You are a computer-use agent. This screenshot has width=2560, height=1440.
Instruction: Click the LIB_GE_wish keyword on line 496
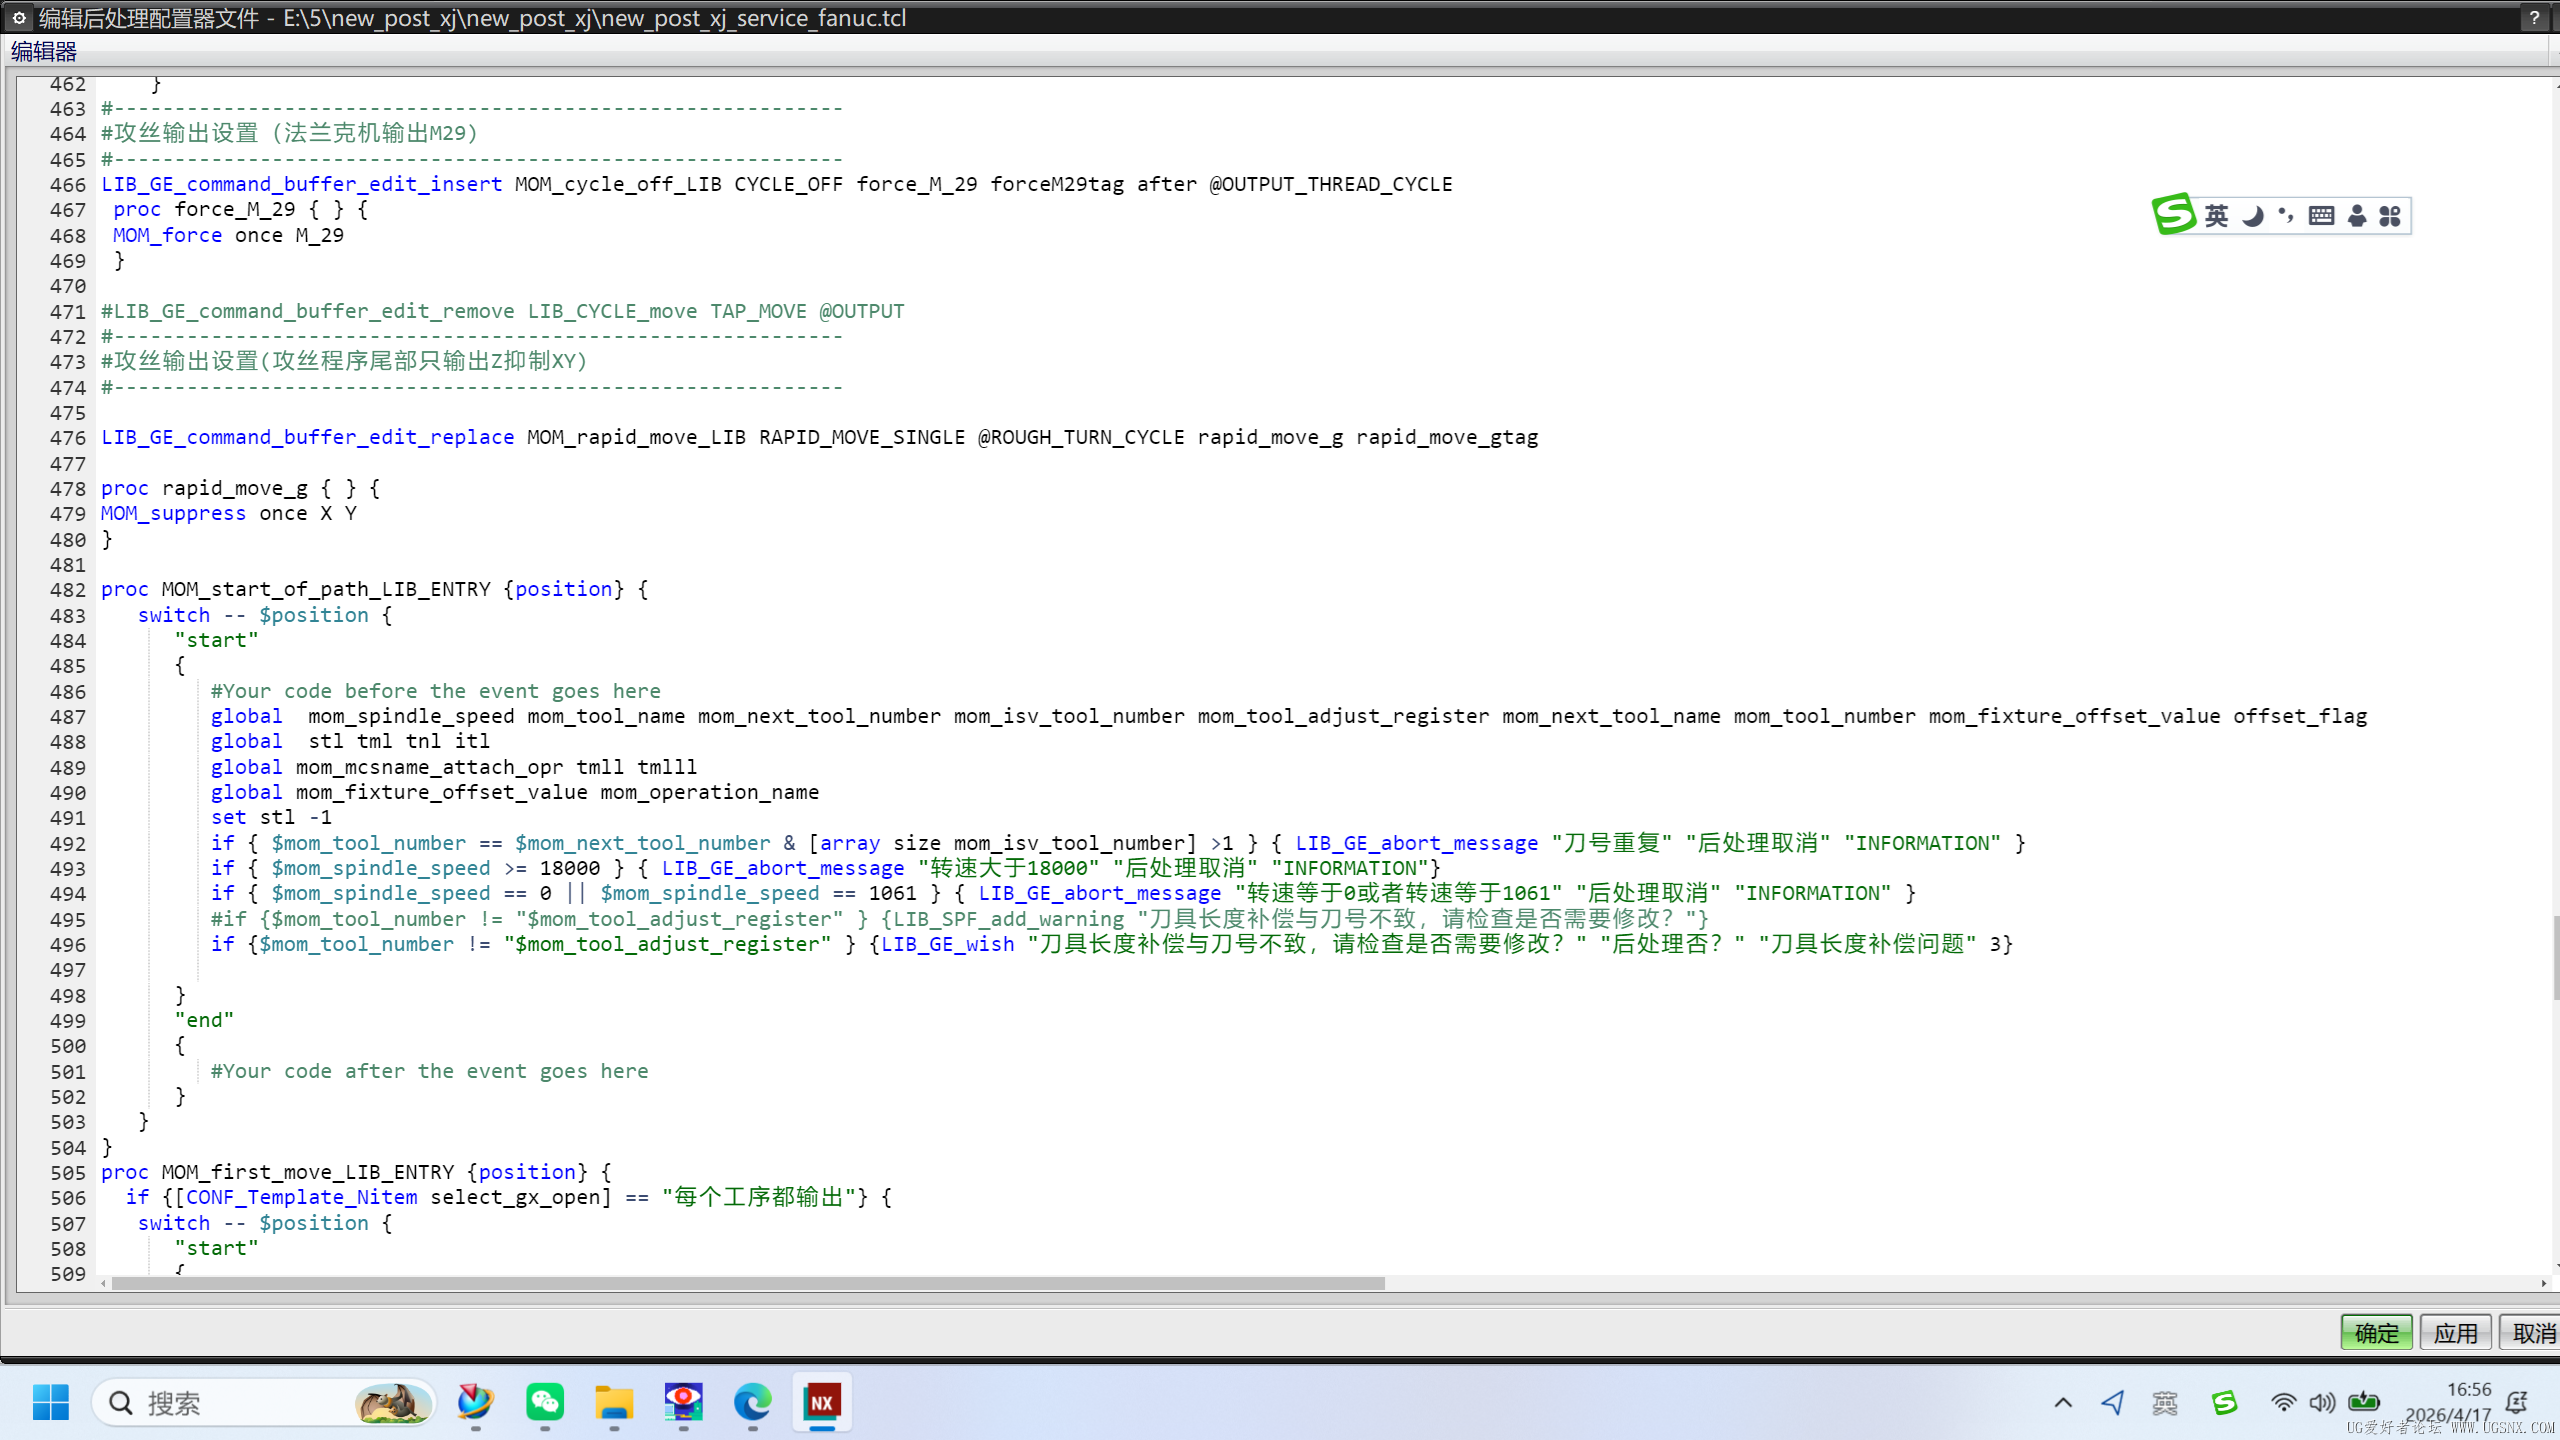(x=948, y=944)
